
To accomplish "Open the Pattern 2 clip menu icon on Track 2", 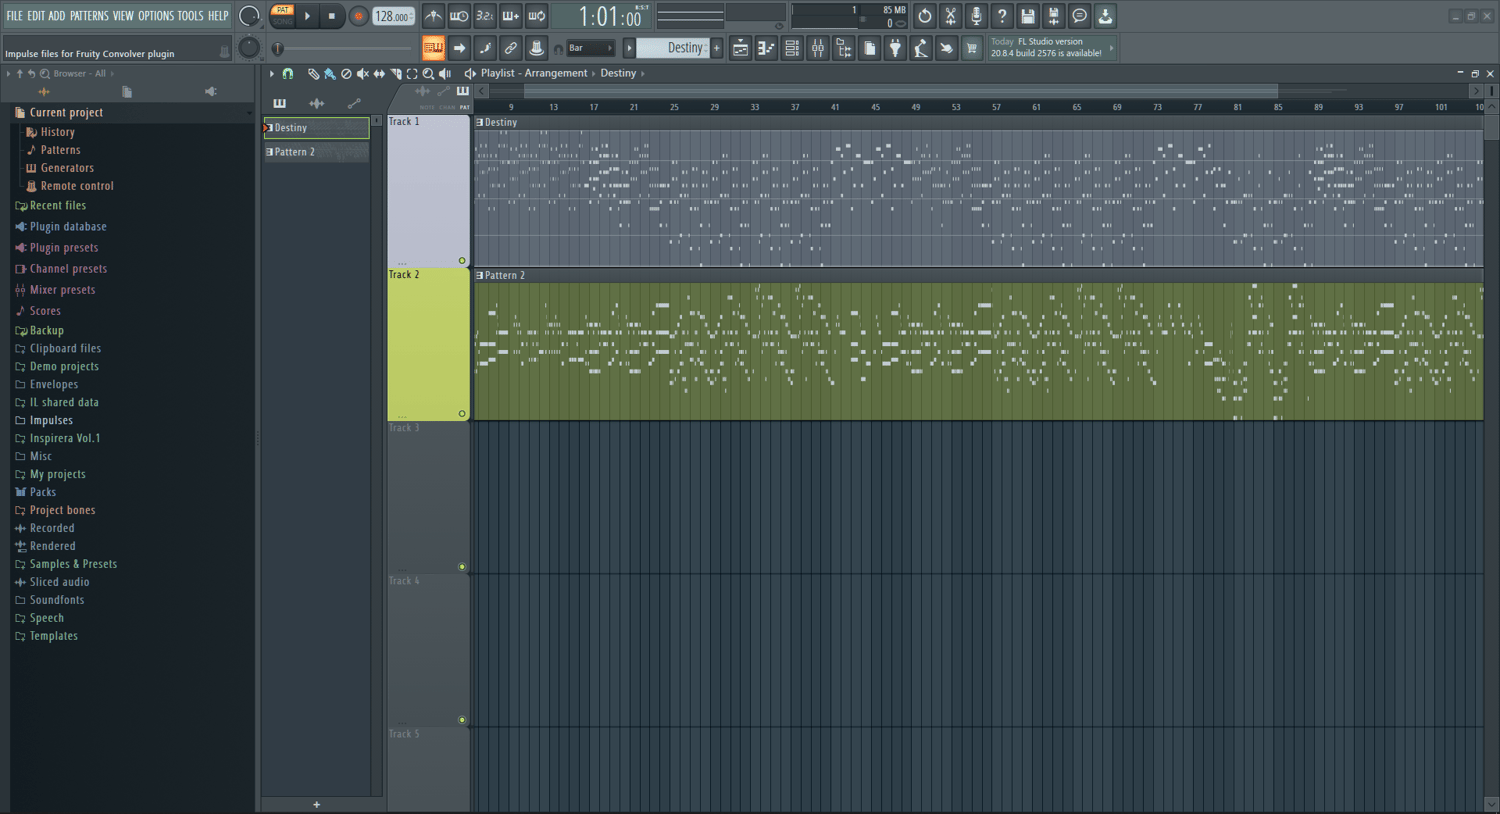I will pos(479,276).
